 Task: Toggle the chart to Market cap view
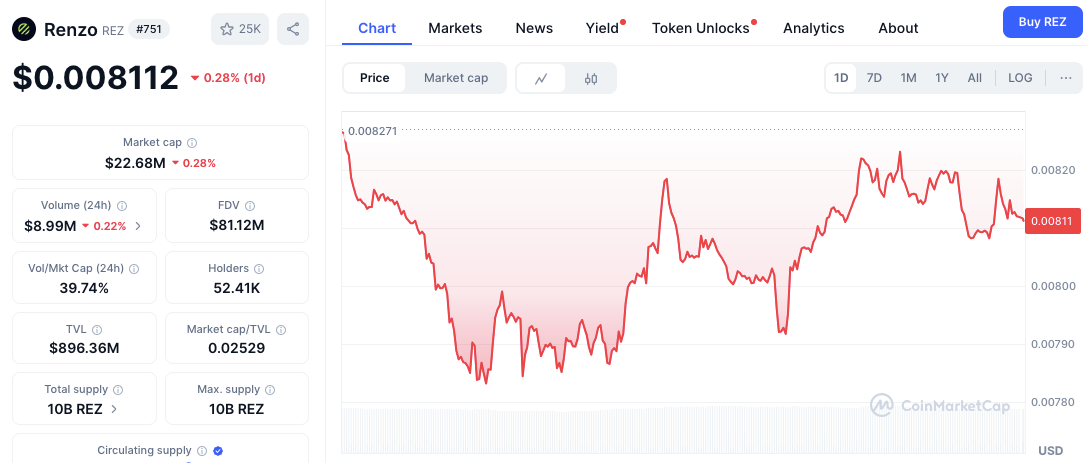point(455,78)
